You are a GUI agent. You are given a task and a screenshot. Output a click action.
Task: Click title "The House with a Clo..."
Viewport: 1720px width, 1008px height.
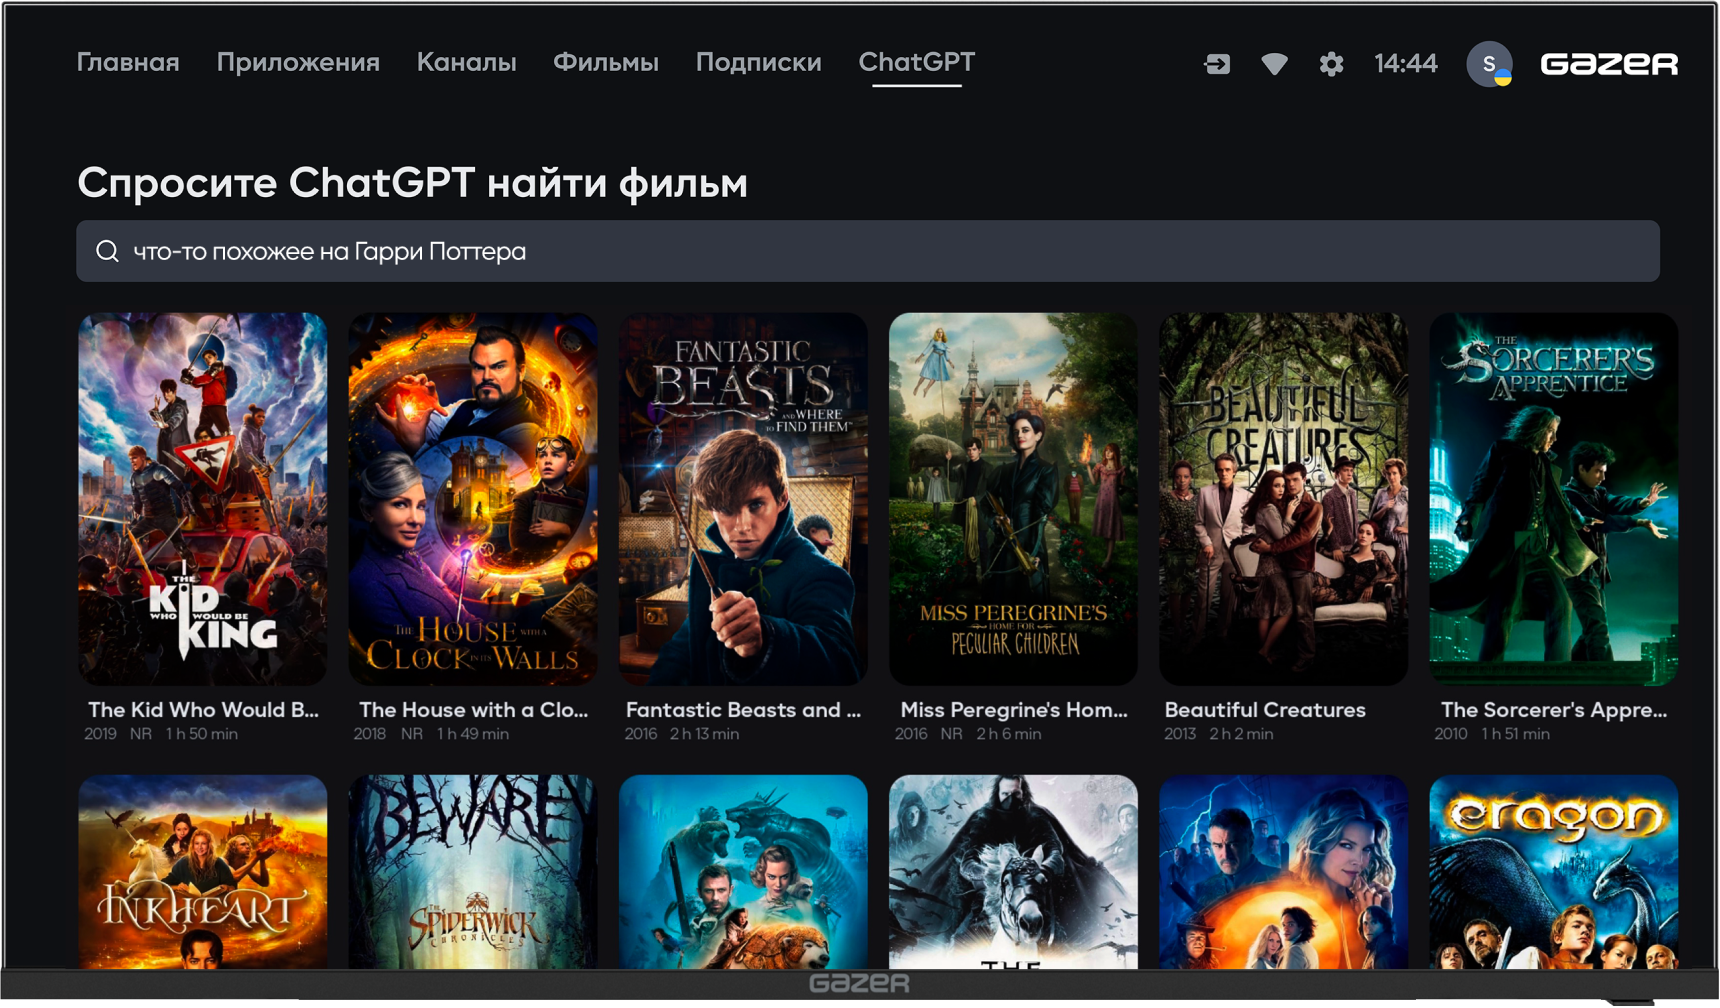coord(473,710)
